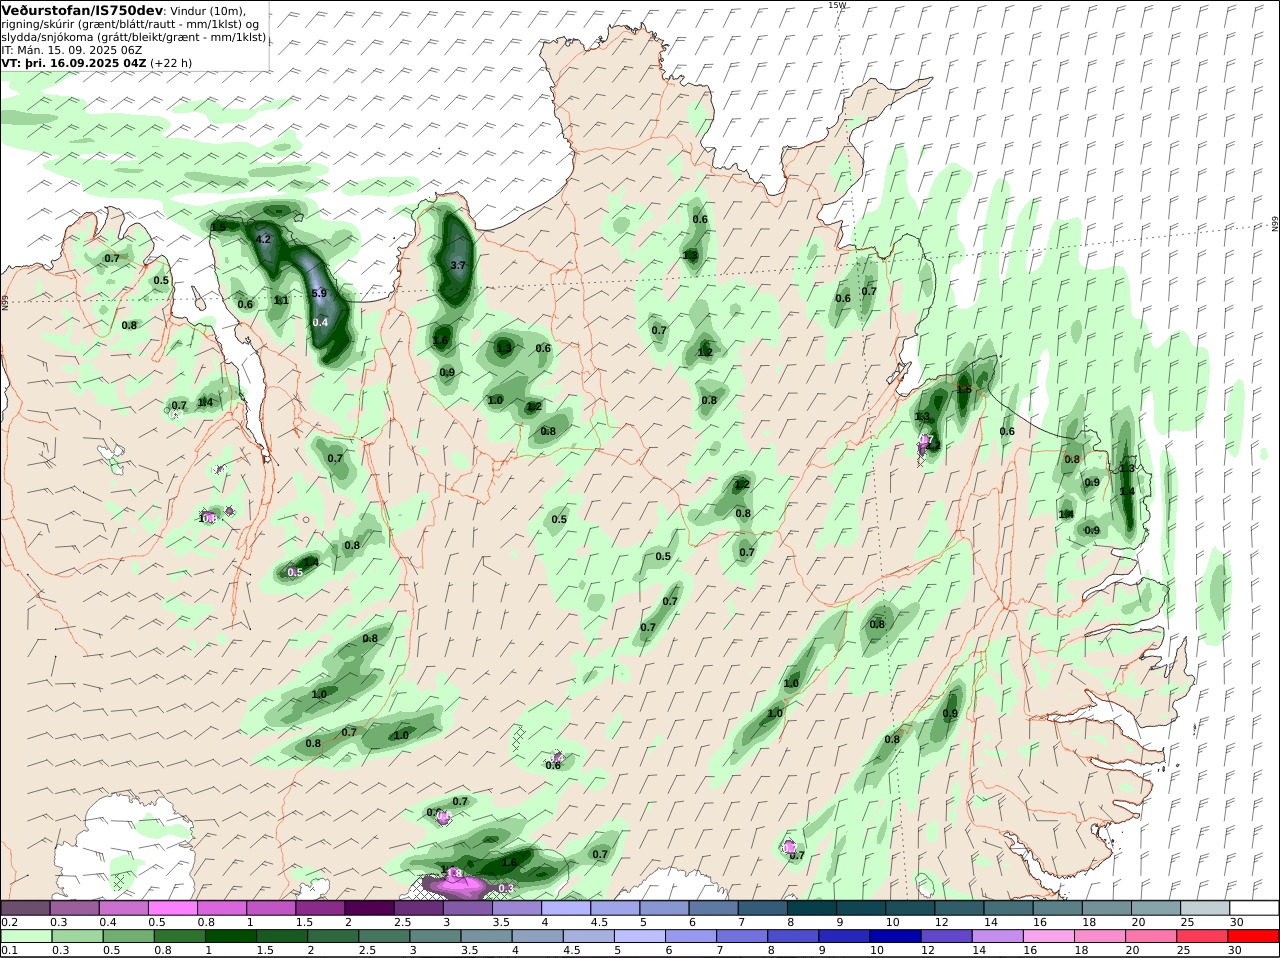The width and height of the screenshot is (1280, 958).
Task: Click the palest green rain swatch labeled 0.1
Action: click(25, 937)
